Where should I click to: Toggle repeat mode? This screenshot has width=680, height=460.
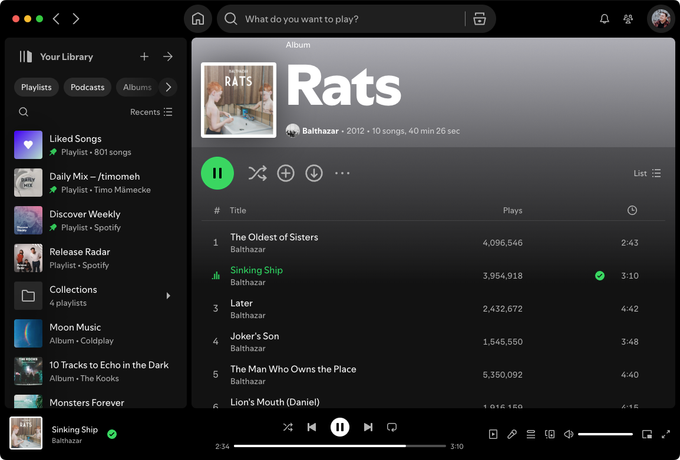[392, 427]
